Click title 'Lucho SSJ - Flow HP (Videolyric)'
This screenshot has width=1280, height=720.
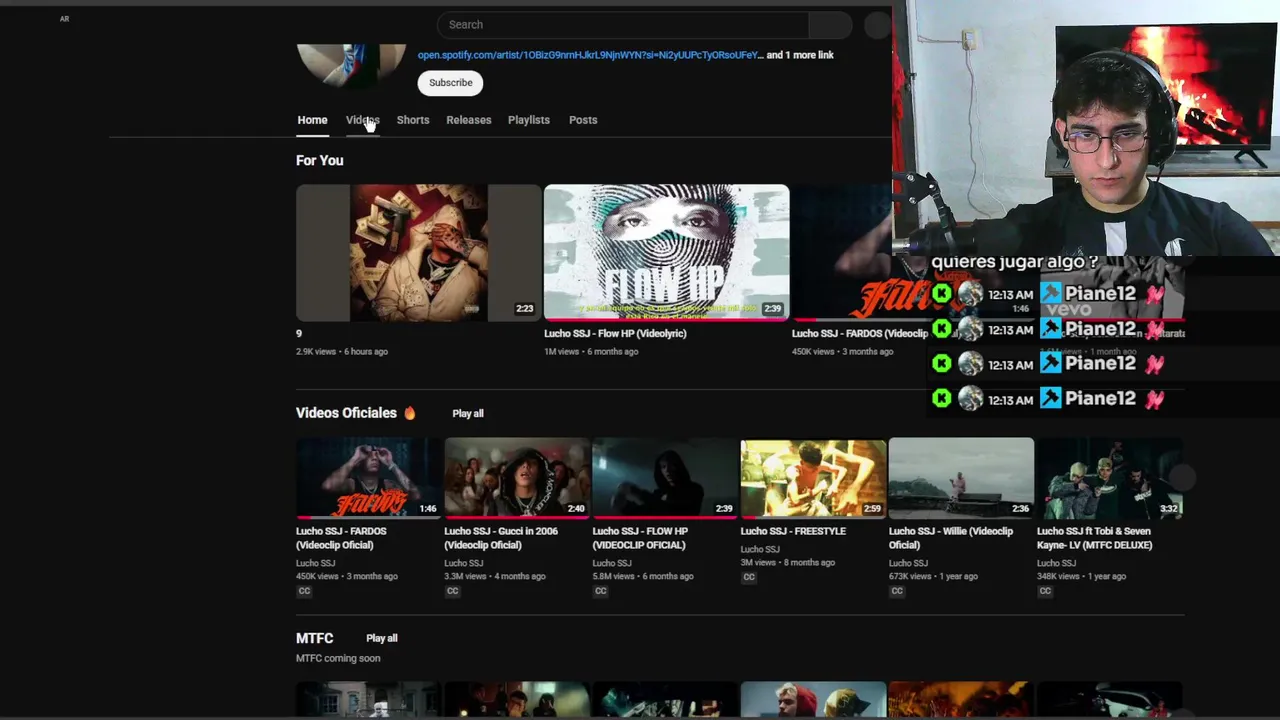[x=615, y=334]
